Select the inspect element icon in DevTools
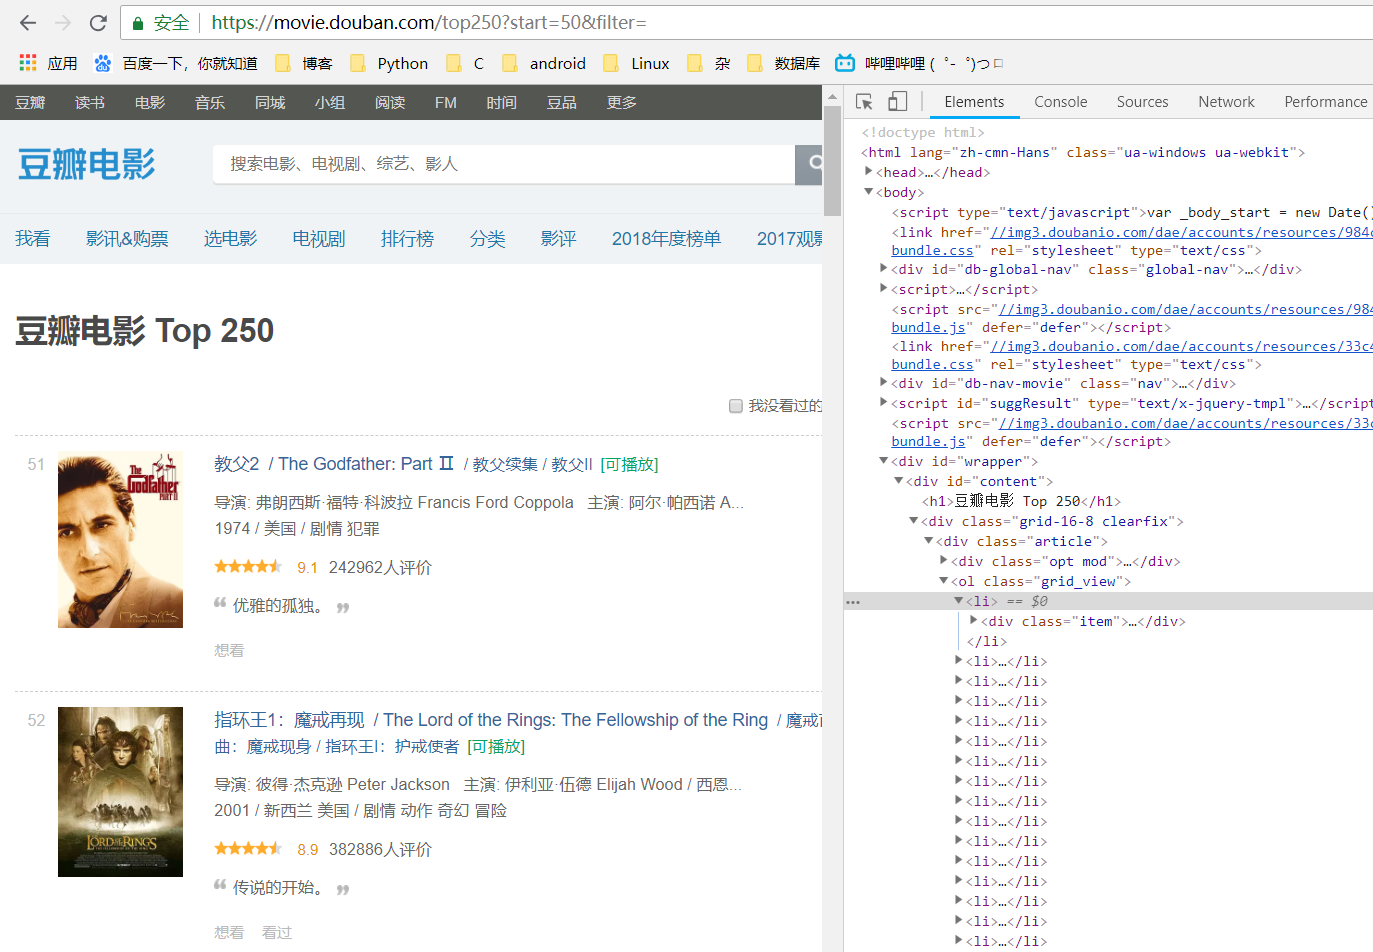 [863, 101]
